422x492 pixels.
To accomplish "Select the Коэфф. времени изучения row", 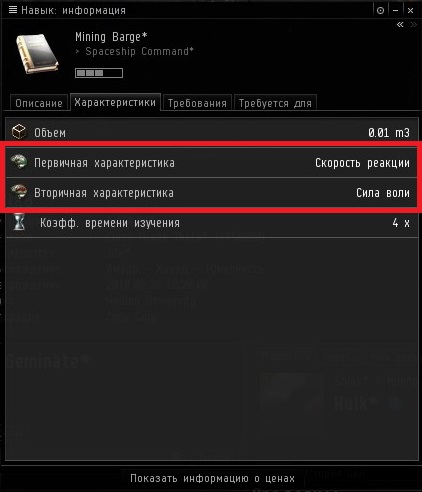I will tap(212, 222).
